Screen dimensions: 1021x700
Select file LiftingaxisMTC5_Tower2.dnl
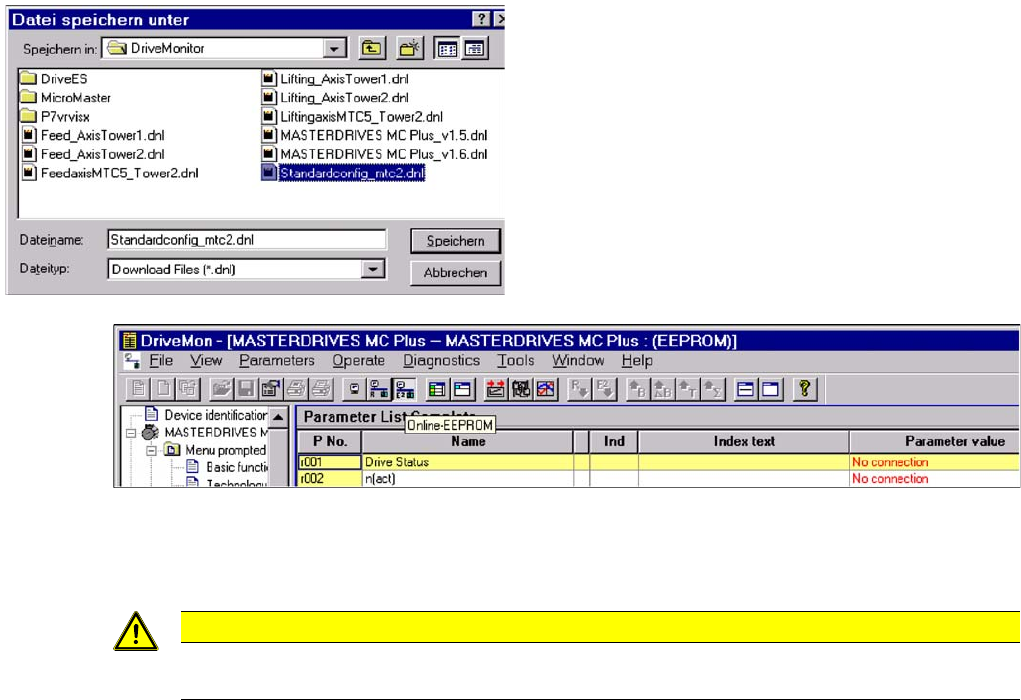tap(352, 117)
